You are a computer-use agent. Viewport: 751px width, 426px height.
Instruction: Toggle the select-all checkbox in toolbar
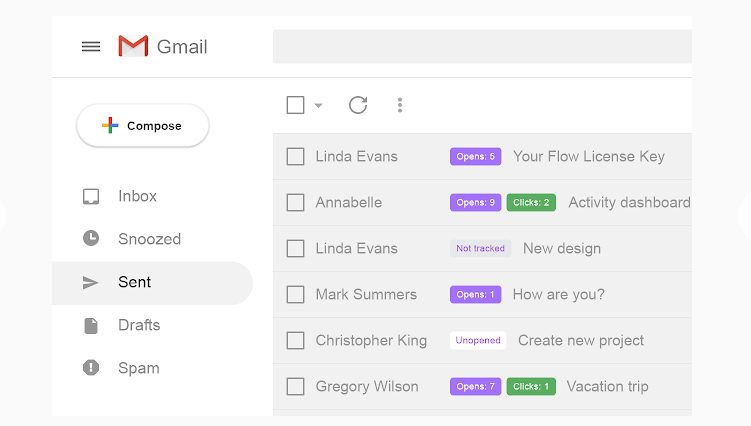pyautogui.click(x=295, y=105)
